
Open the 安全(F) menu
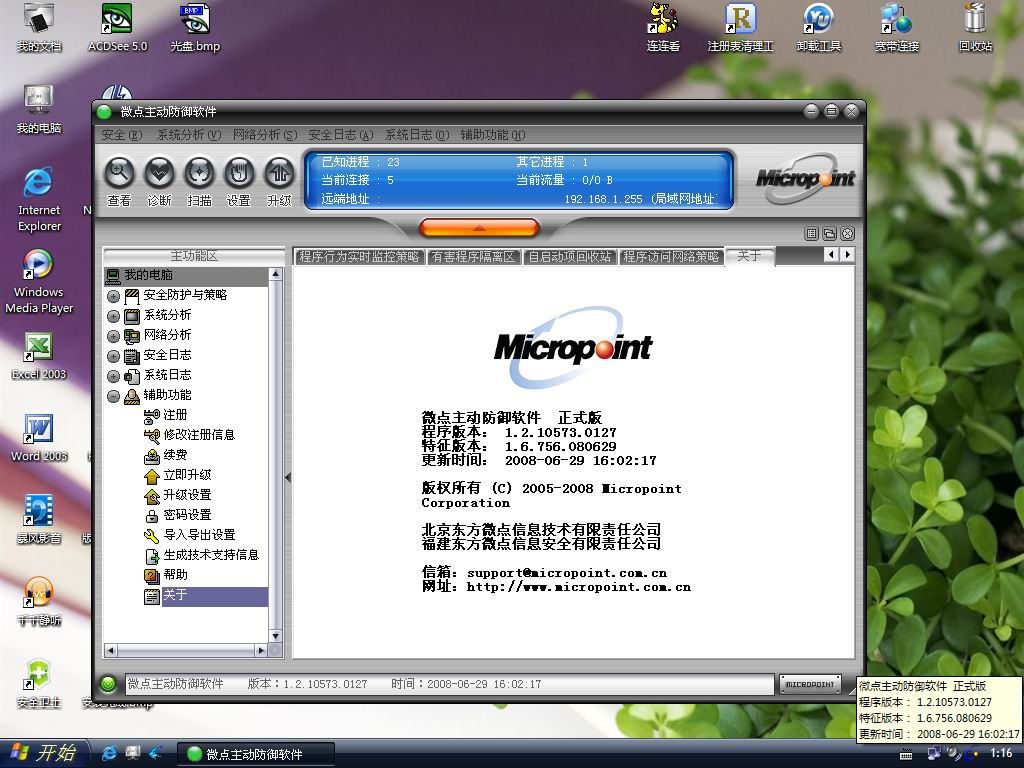click(121, 135)
